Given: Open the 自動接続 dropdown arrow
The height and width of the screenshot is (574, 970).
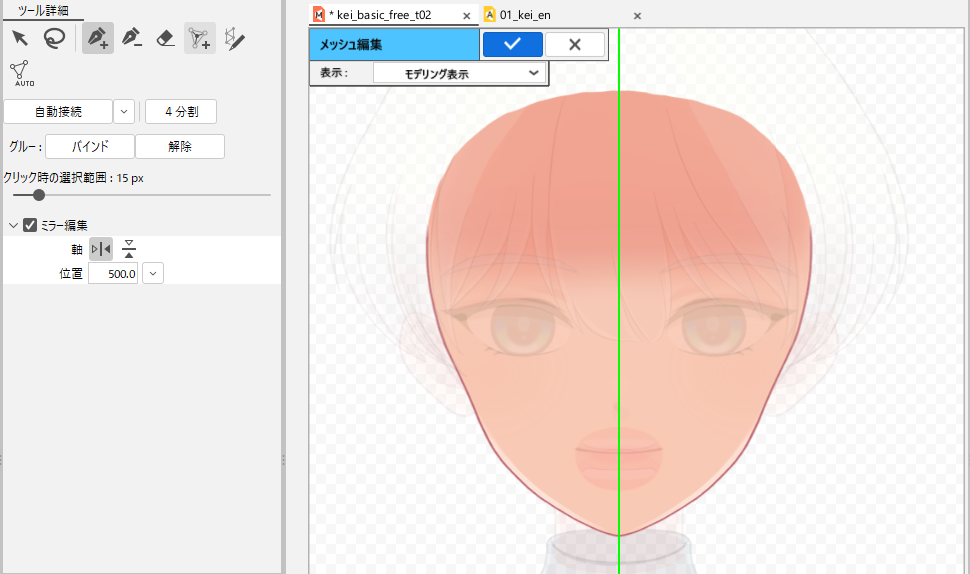Looking at the screenshot, I should 124,111.
